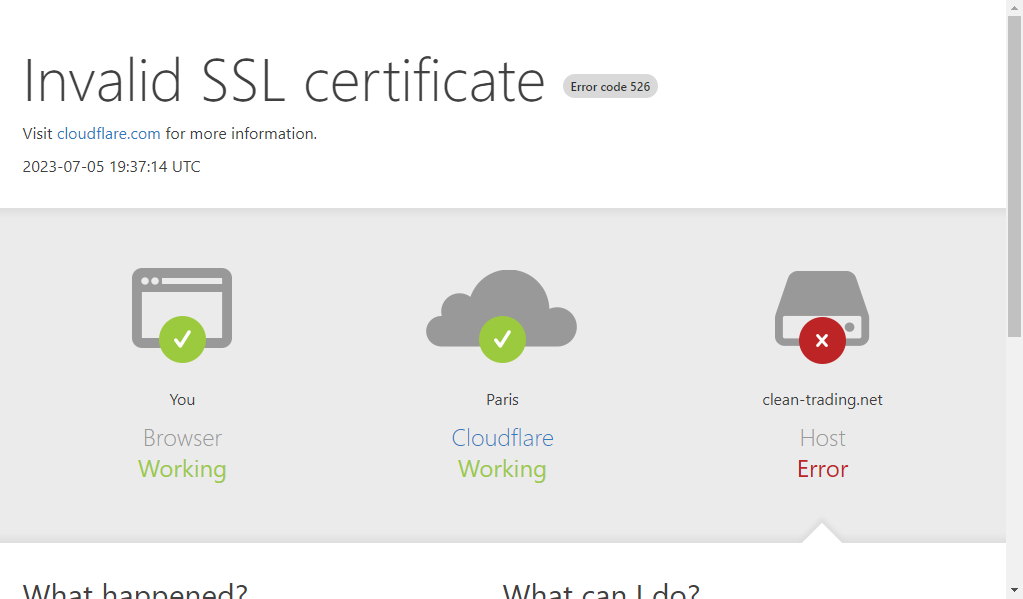Click the cloud icon above Paris
Image resolution: width=1023 pixels, height=599 pixels.
[x=502, y=316]
